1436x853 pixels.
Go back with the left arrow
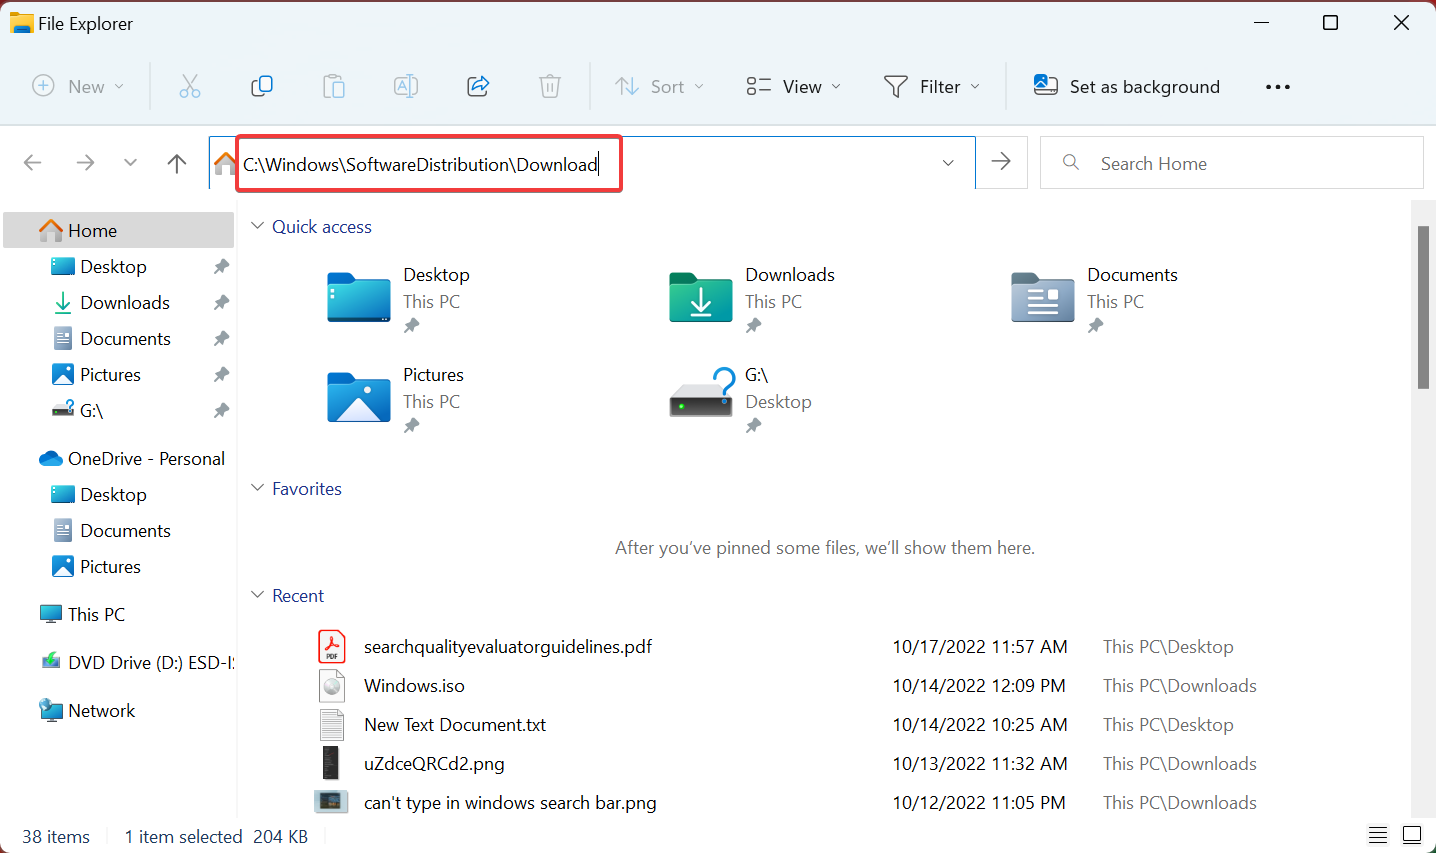tap(33, 163)
